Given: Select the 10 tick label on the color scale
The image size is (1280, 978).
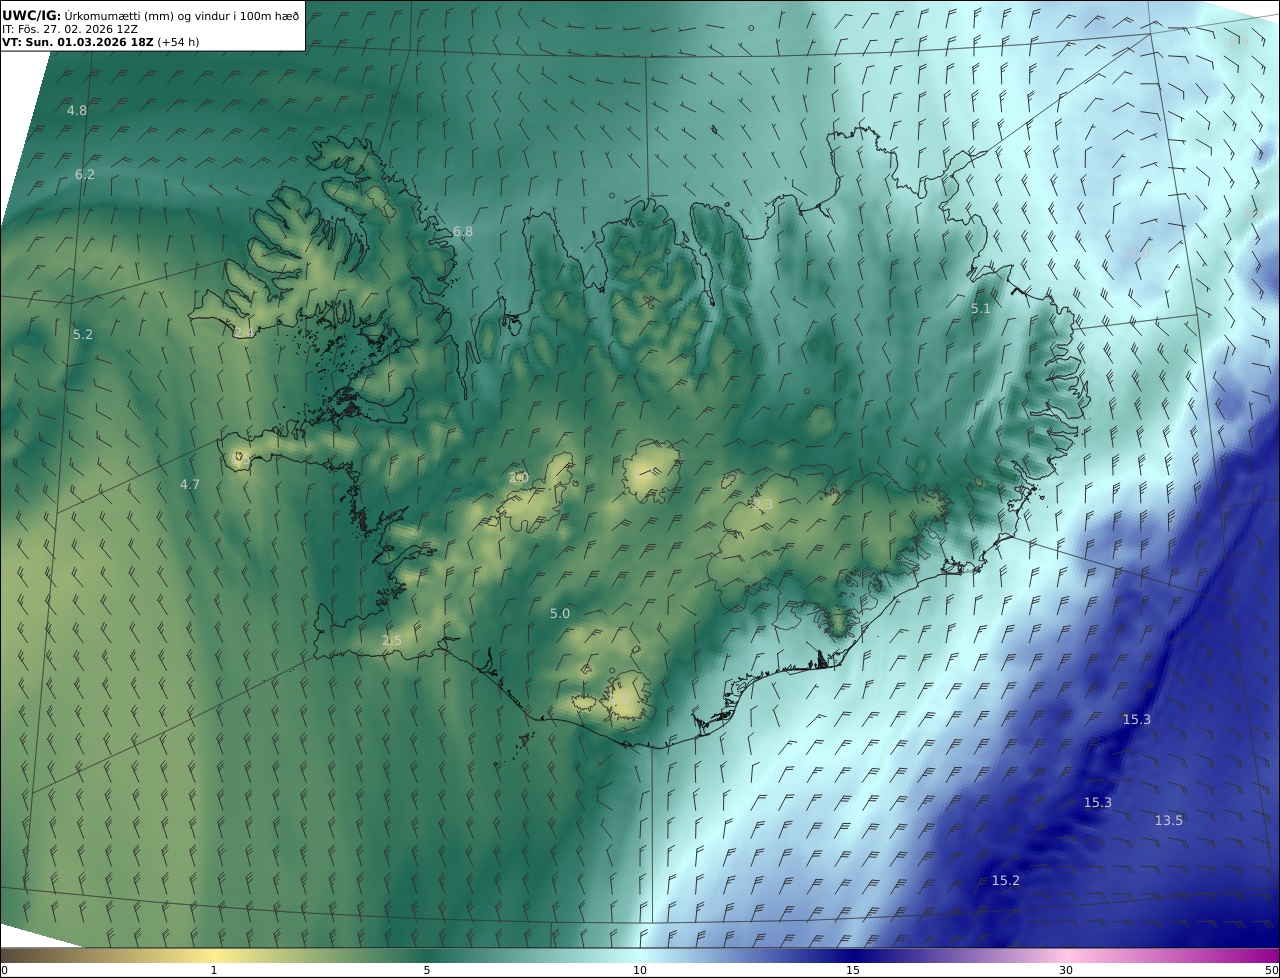Looking at the screenshot, I should coord(640,970).
